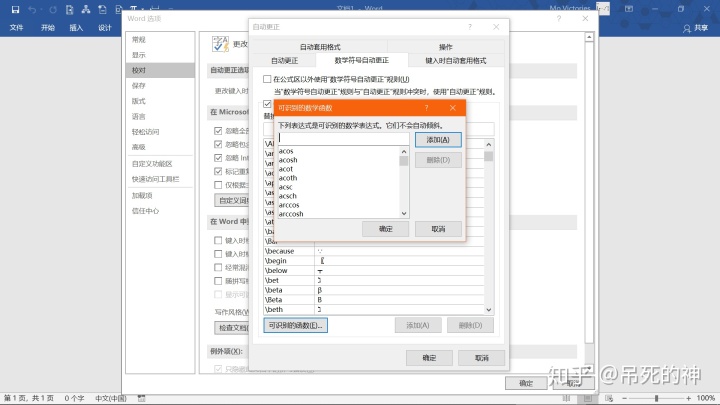This screenshot has width=720, height=405.
Task: Toggle the checked box left of orange title bar
Action: pos(267,104)
